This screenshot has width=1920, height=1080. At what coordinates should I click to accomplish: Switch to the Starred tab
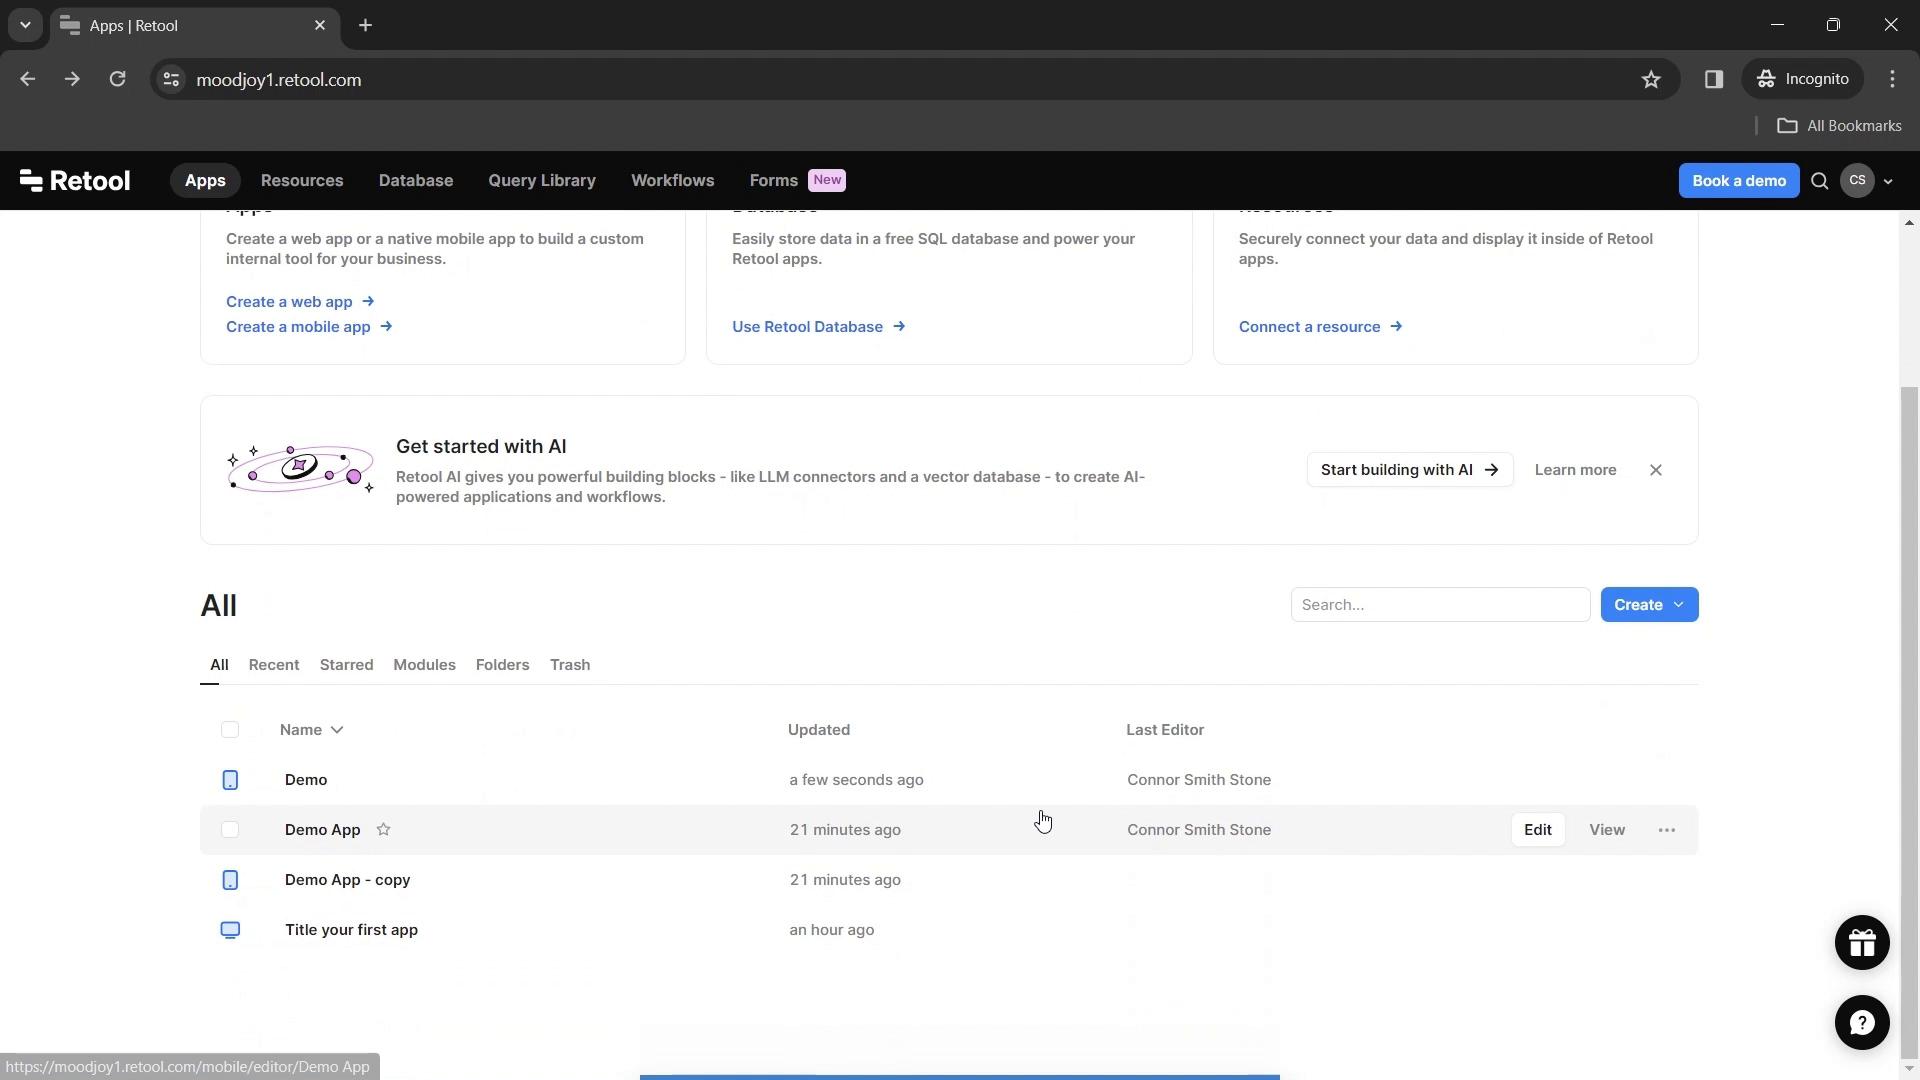point(345,665)
